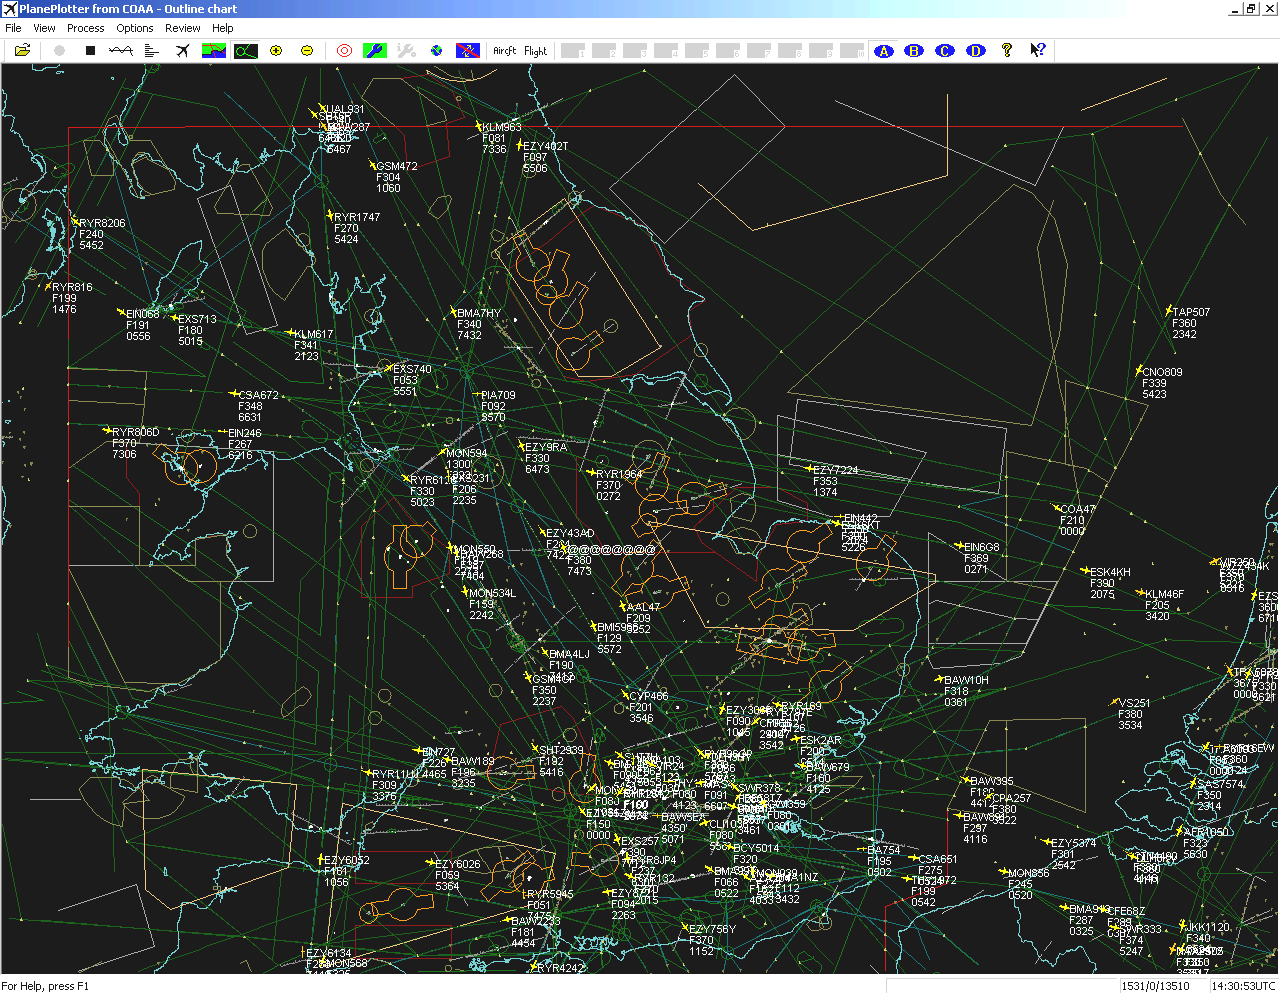
Task: Select the crossed-out chart icon
Action: click(x=466, y=50)
